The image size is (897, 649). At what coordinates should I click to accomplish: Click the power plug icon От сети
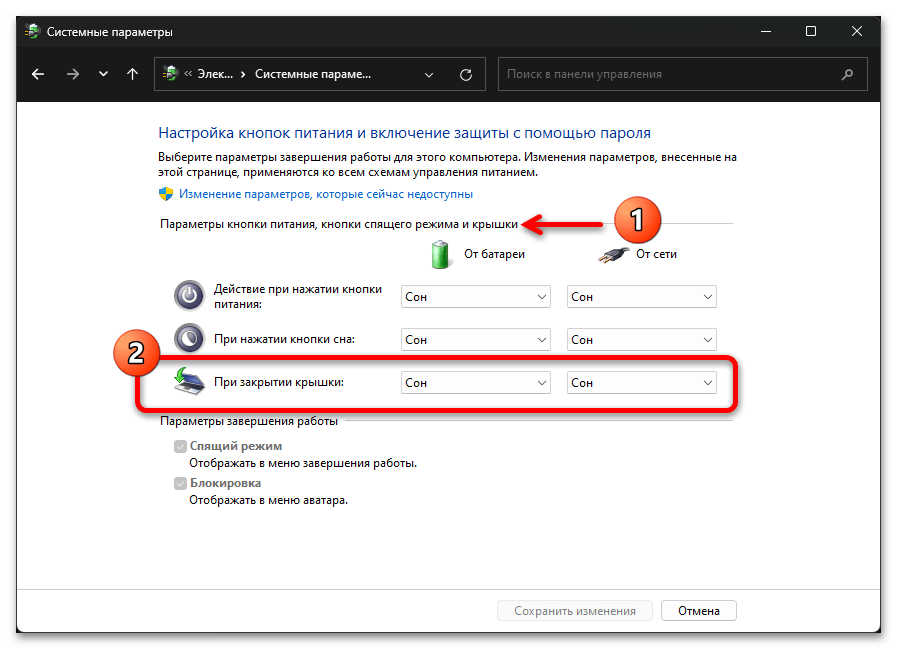pos(613,255)
